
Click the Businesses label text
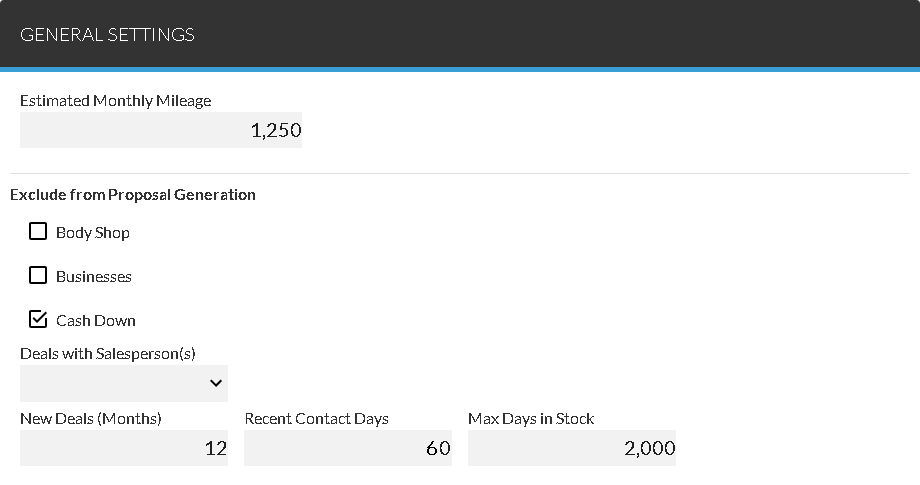(94, 277)
